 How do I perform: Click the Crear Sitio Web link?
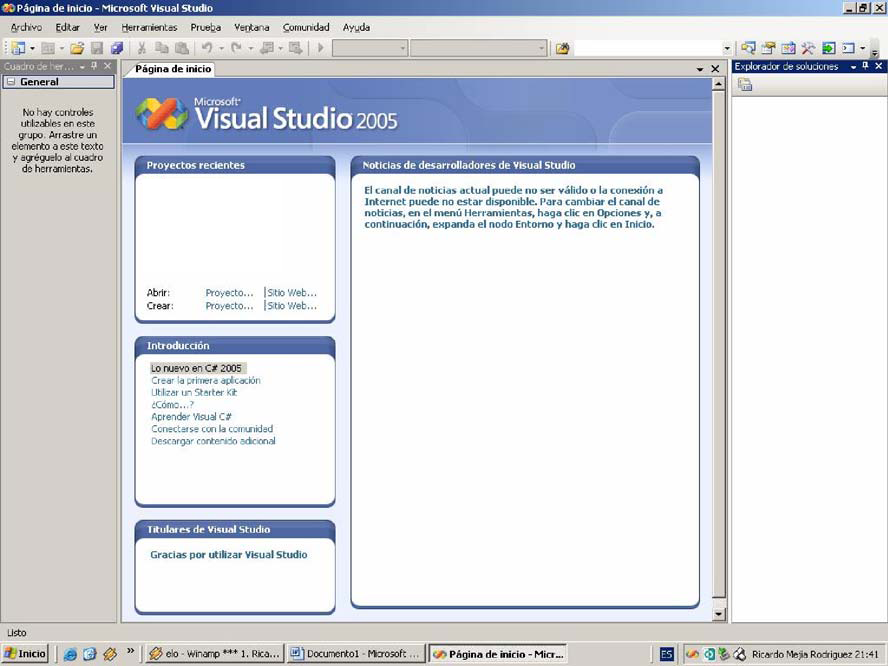point(292,306)
